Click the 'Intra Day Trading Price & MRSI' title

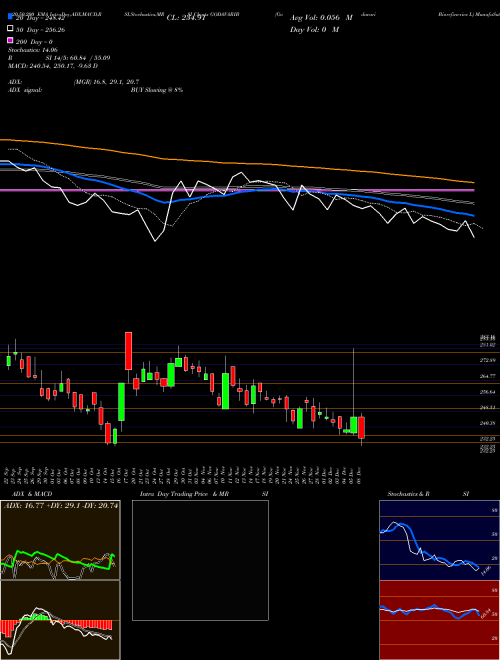point(204,494)
